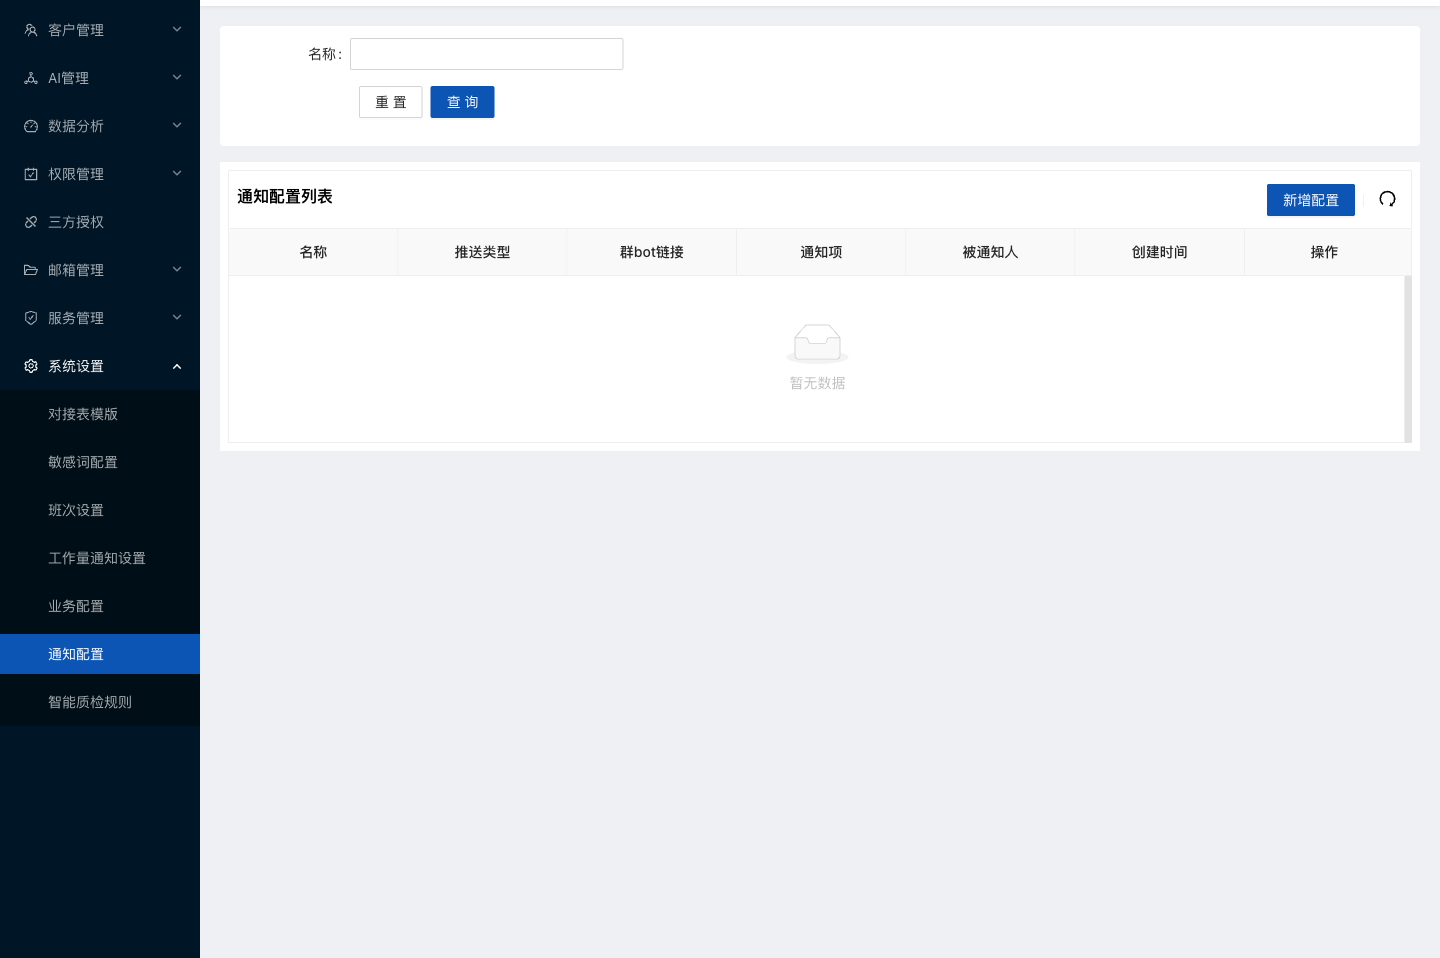Click the 三方授权 link icon
This screenshot has height=958, width=1440.
click(x=31, y=222)
